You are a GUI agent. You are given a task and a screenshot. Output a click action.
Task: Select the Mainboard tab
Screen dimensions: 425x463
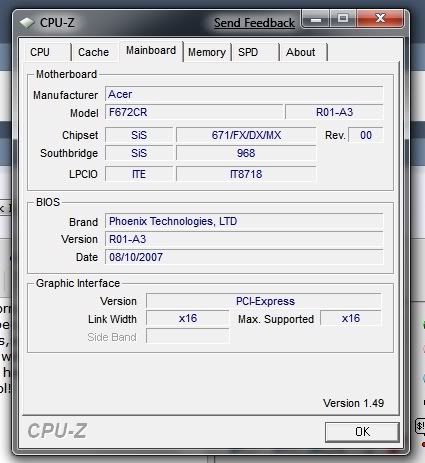151,51
